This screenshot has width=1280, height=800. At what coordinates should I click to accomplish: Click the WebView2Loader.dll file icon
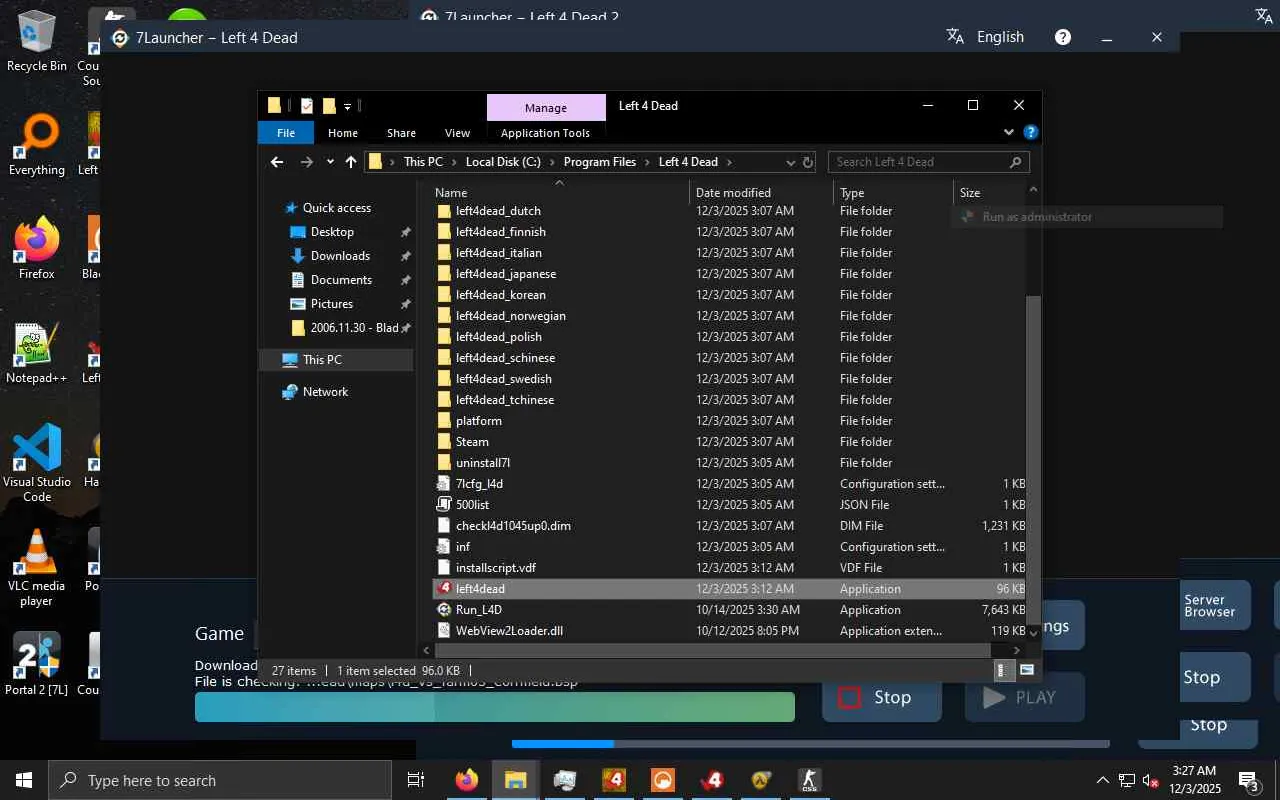[x=445, y=631]
